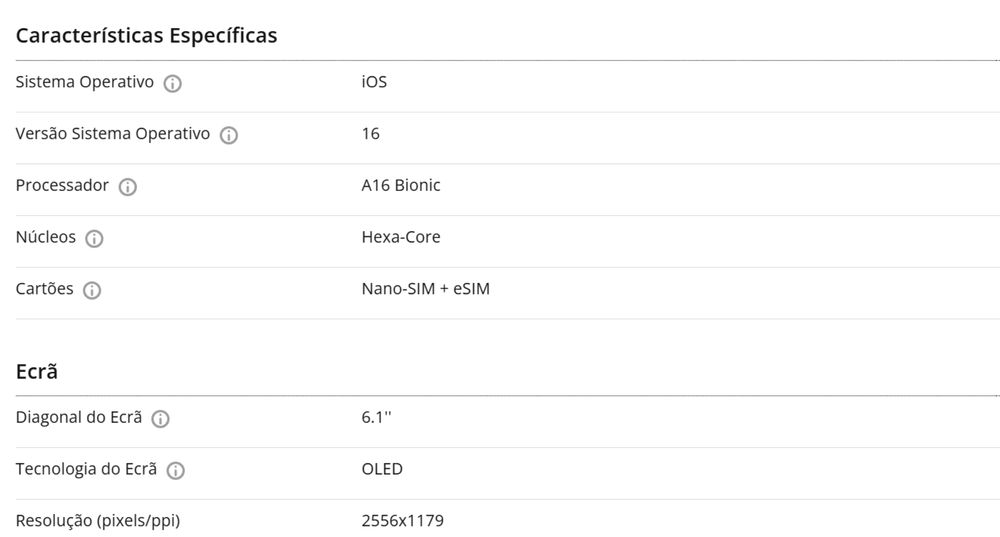Screen dimensions: 1000x537
Task: Click the Características Específicas heading
Action: [146, 35]
